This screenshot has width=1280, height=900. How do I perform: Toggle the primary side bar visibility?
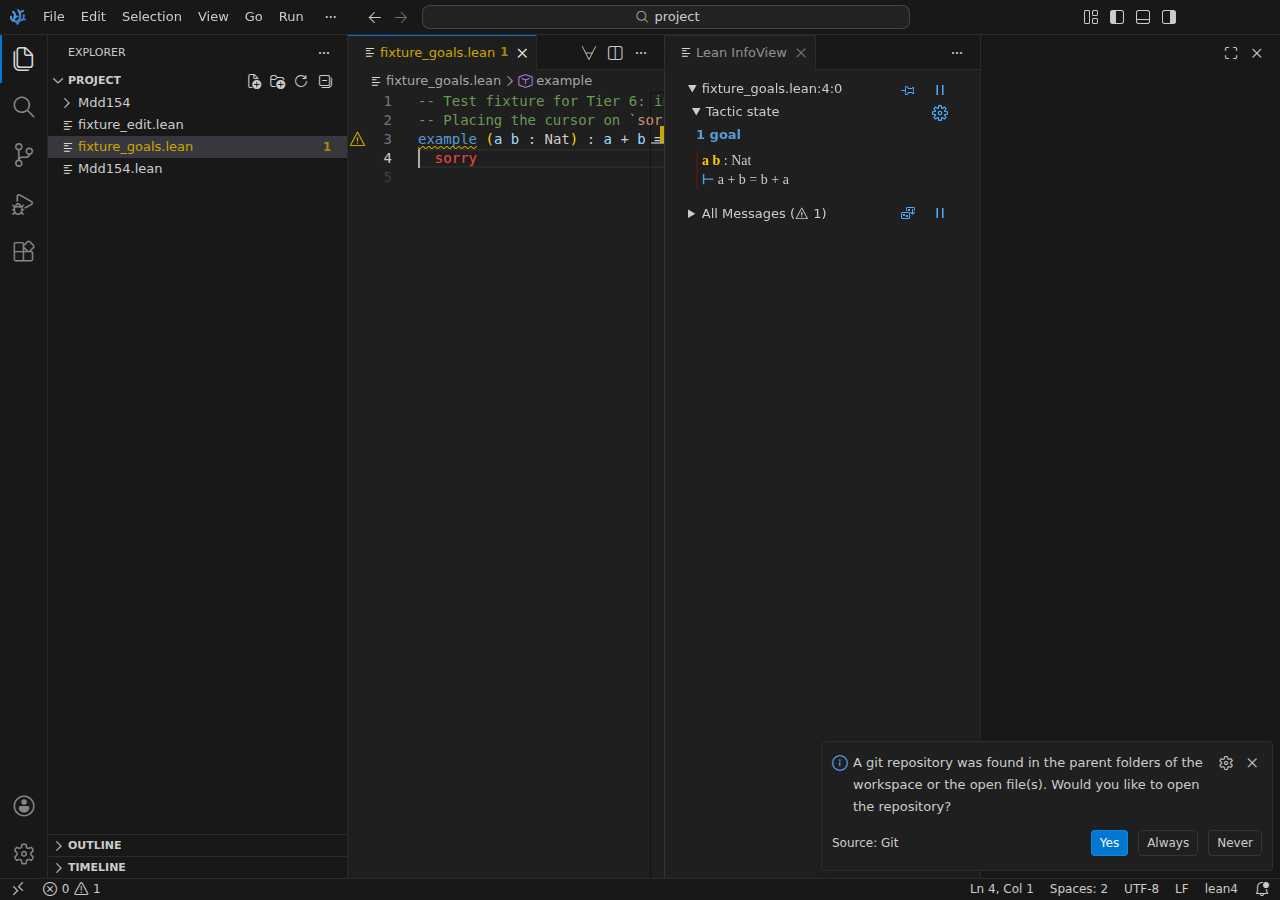click(x=1117, y=17)
